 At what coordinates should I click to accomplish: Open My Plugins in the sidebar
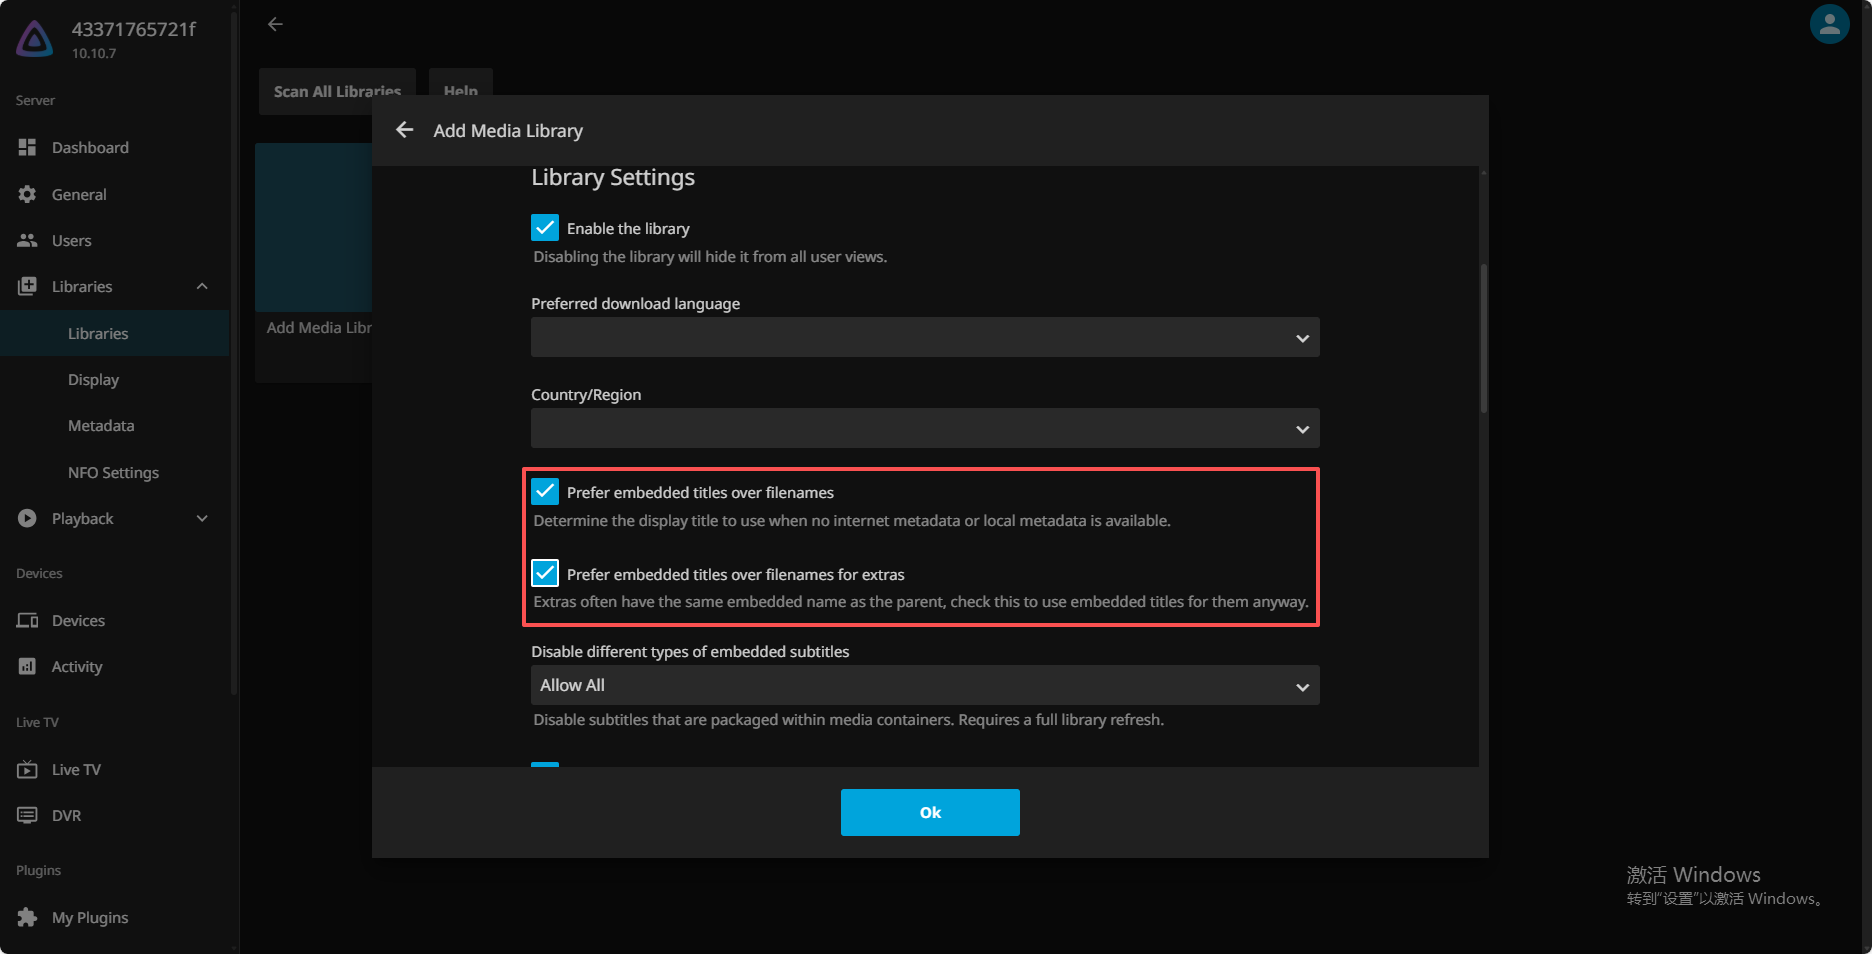tap(115, 917)
